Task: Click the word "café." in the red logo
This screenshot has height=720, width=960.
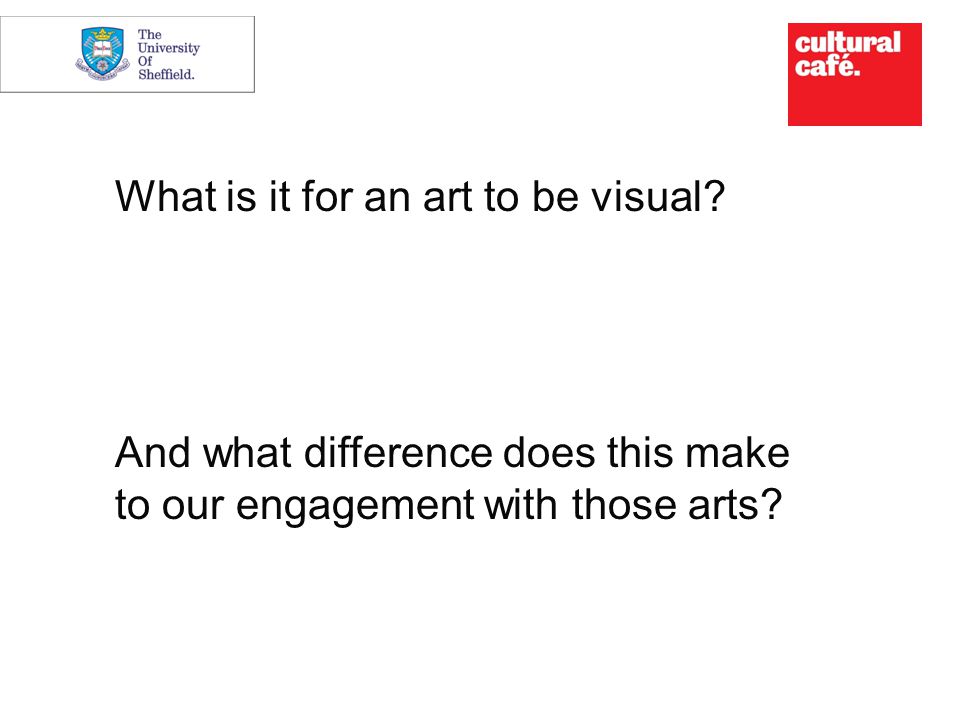Action: (827, 65)
